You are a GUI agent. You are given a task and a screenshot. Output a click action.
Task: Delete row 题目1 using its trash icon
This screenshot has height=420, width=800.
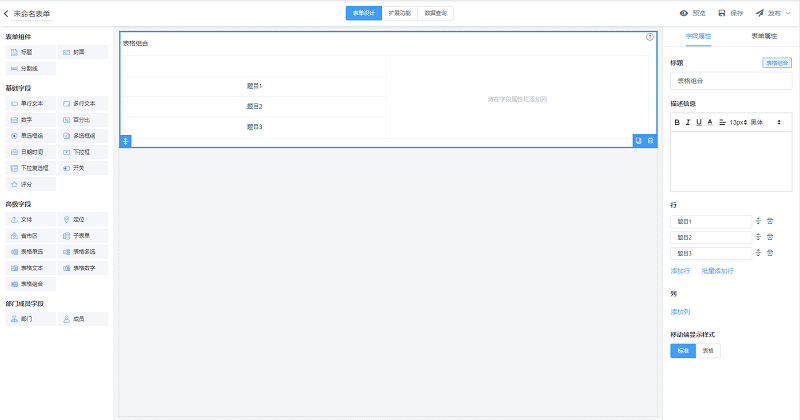pos(770,221)
